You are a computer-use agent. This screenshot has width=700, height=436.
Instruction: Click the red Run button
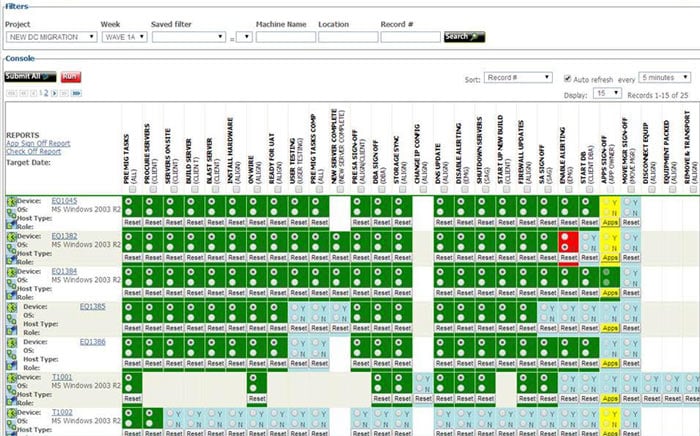71,76
